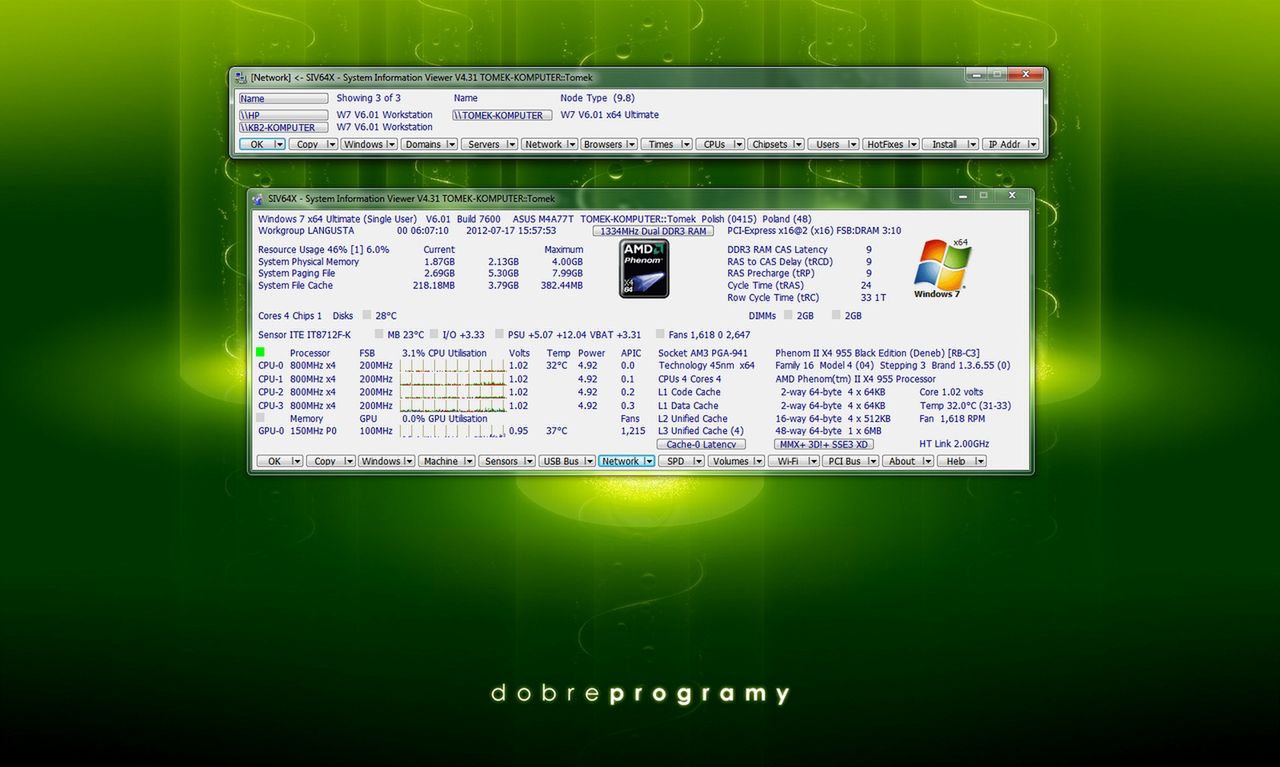Open dropdown arrow beside Servers in Network window

tap(511, 144)
